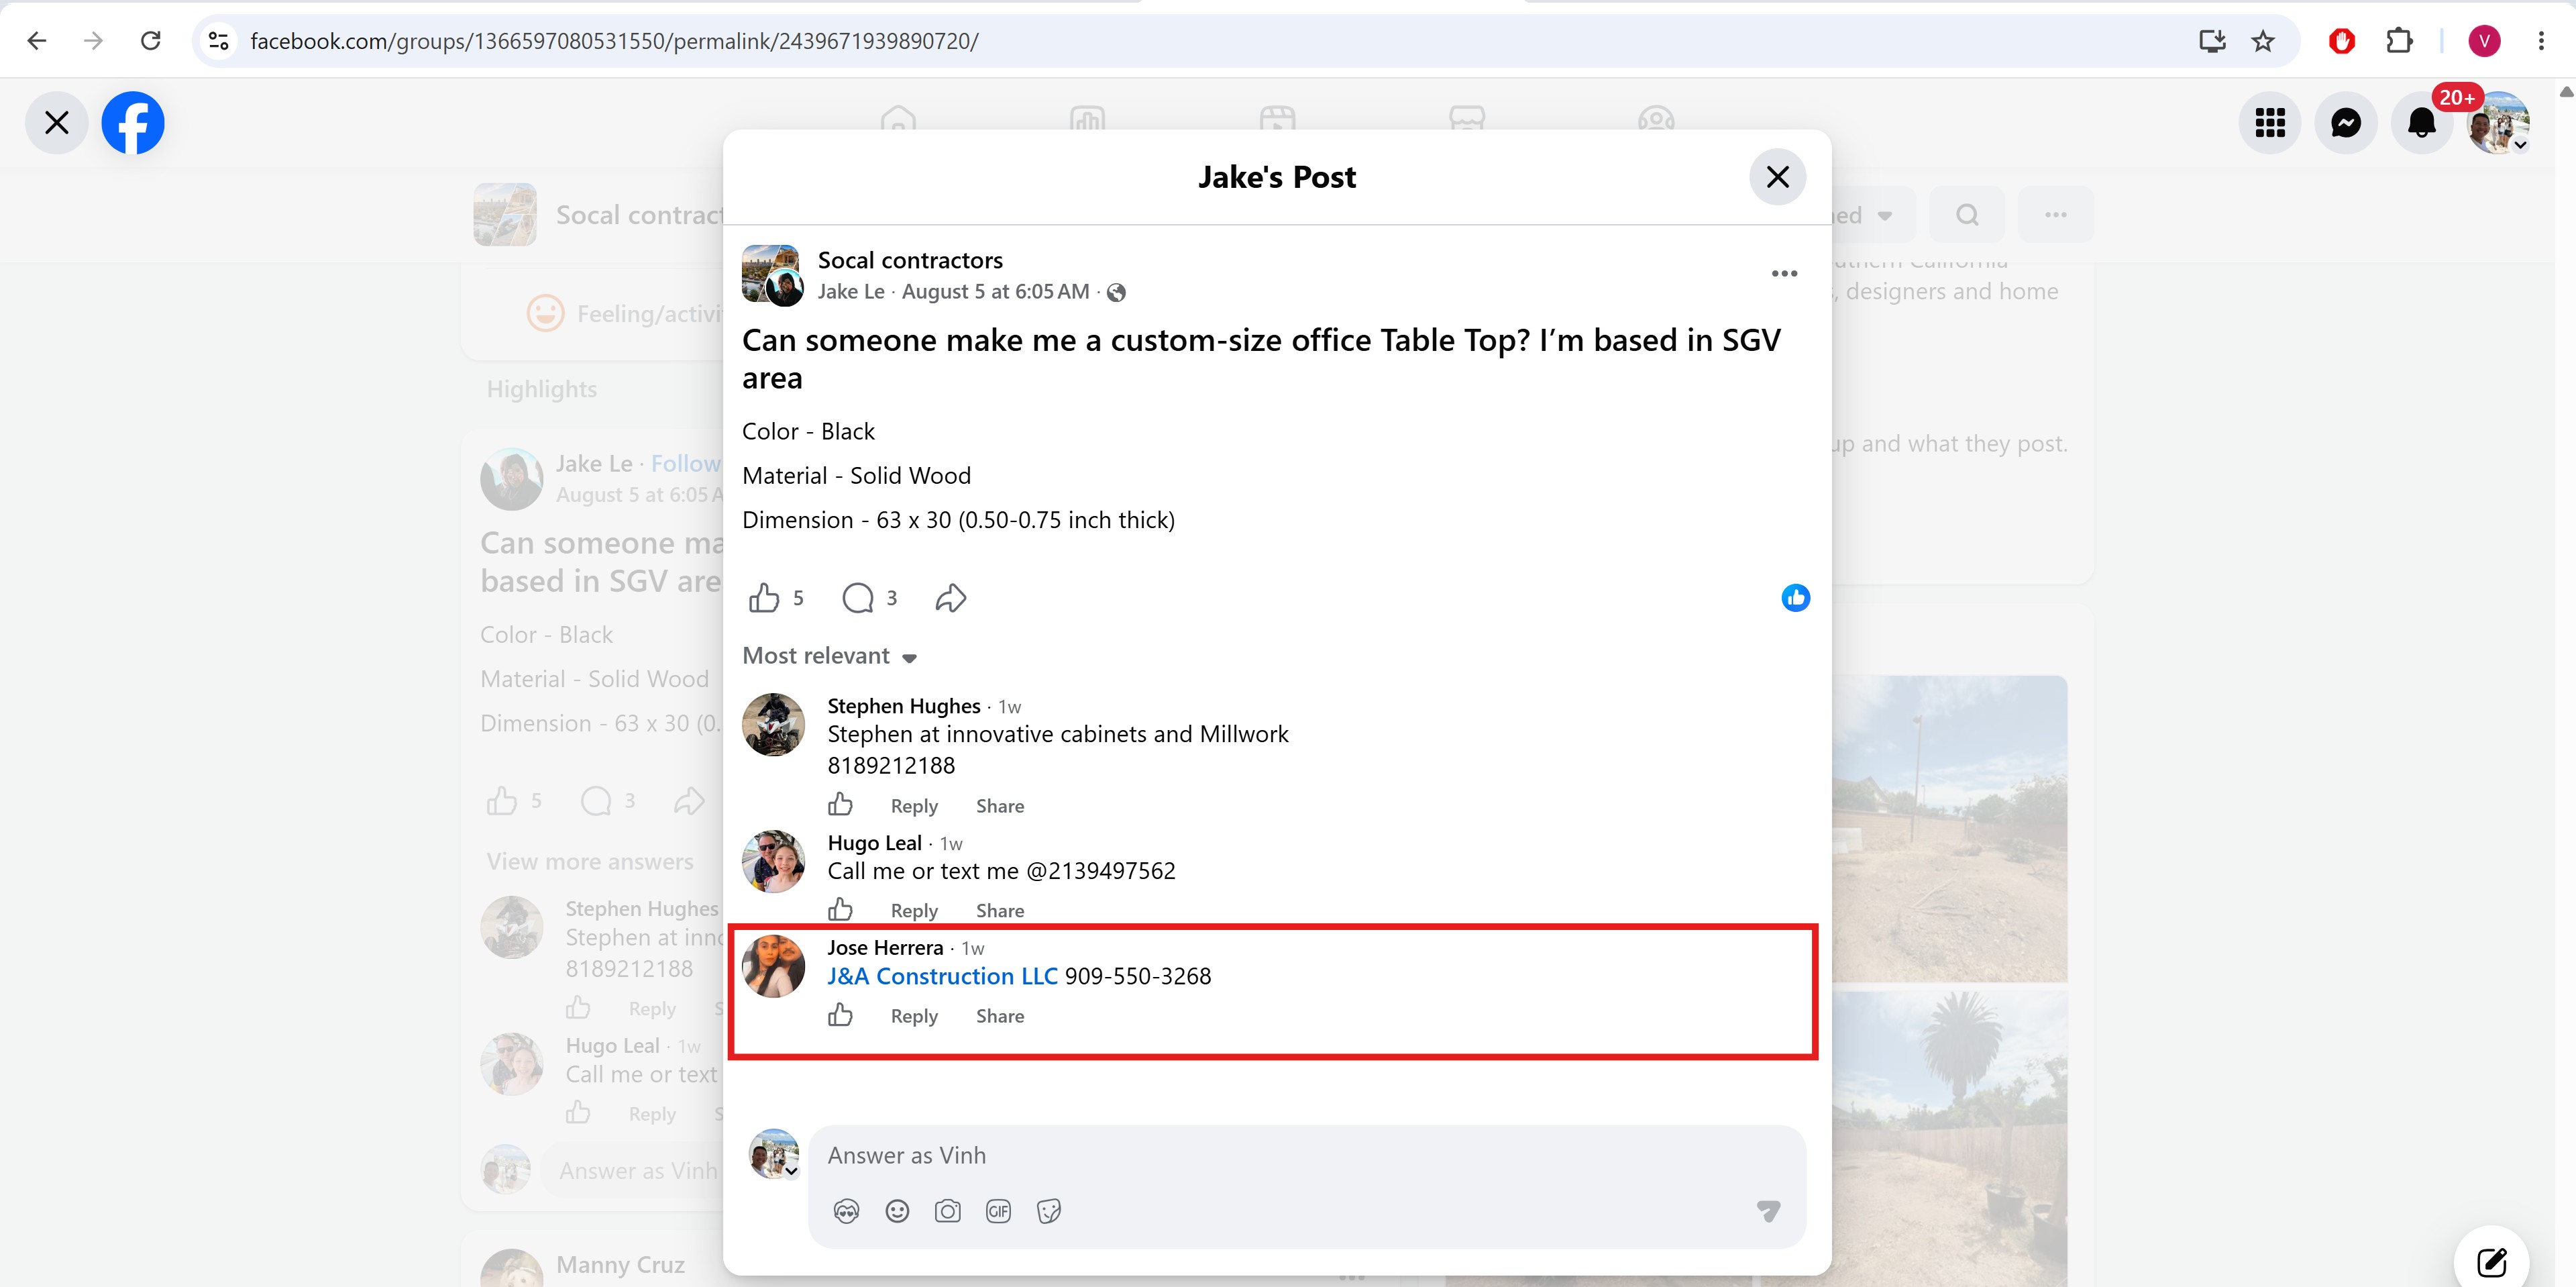Like Jose Herrera's comment
The height and width of the screenshot is (1287, 2576).
(840, 1015)
